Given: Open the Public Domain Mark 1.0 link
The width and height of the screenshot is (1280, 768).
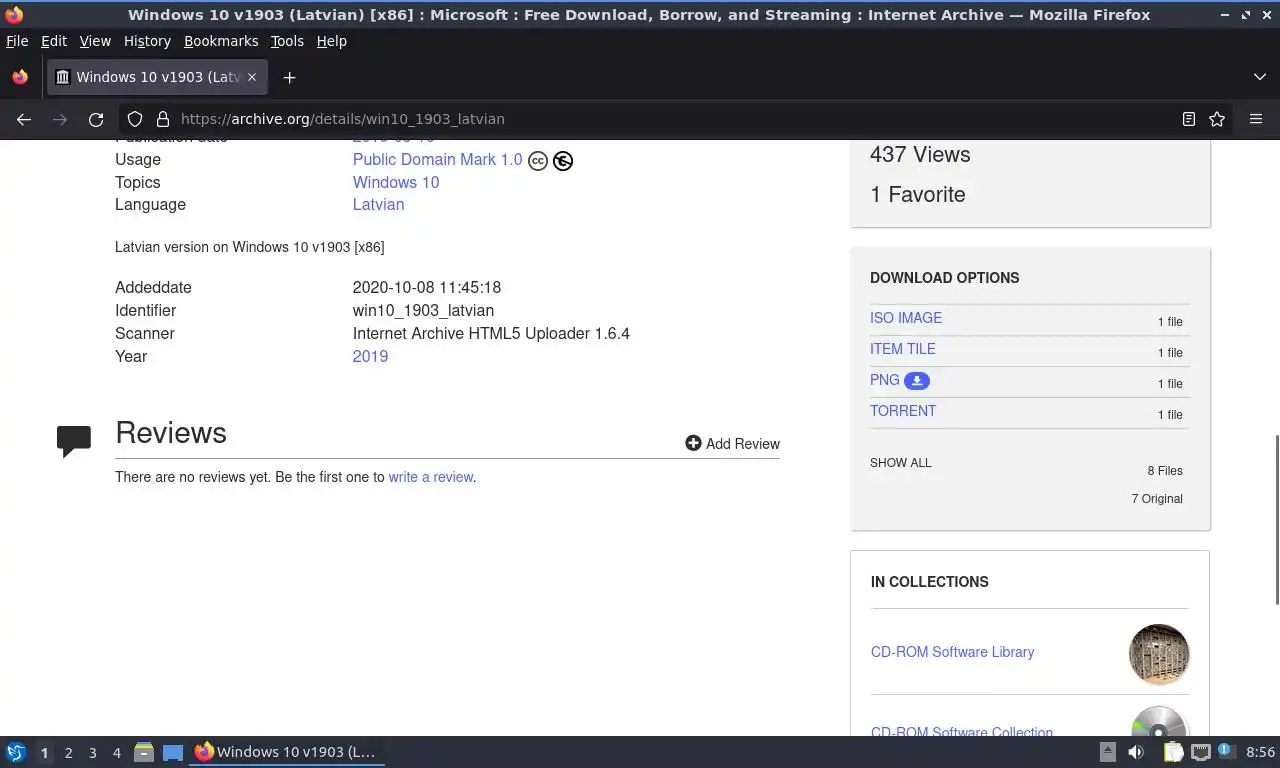Looking at the screenshot, I should (x=437, y=160).
